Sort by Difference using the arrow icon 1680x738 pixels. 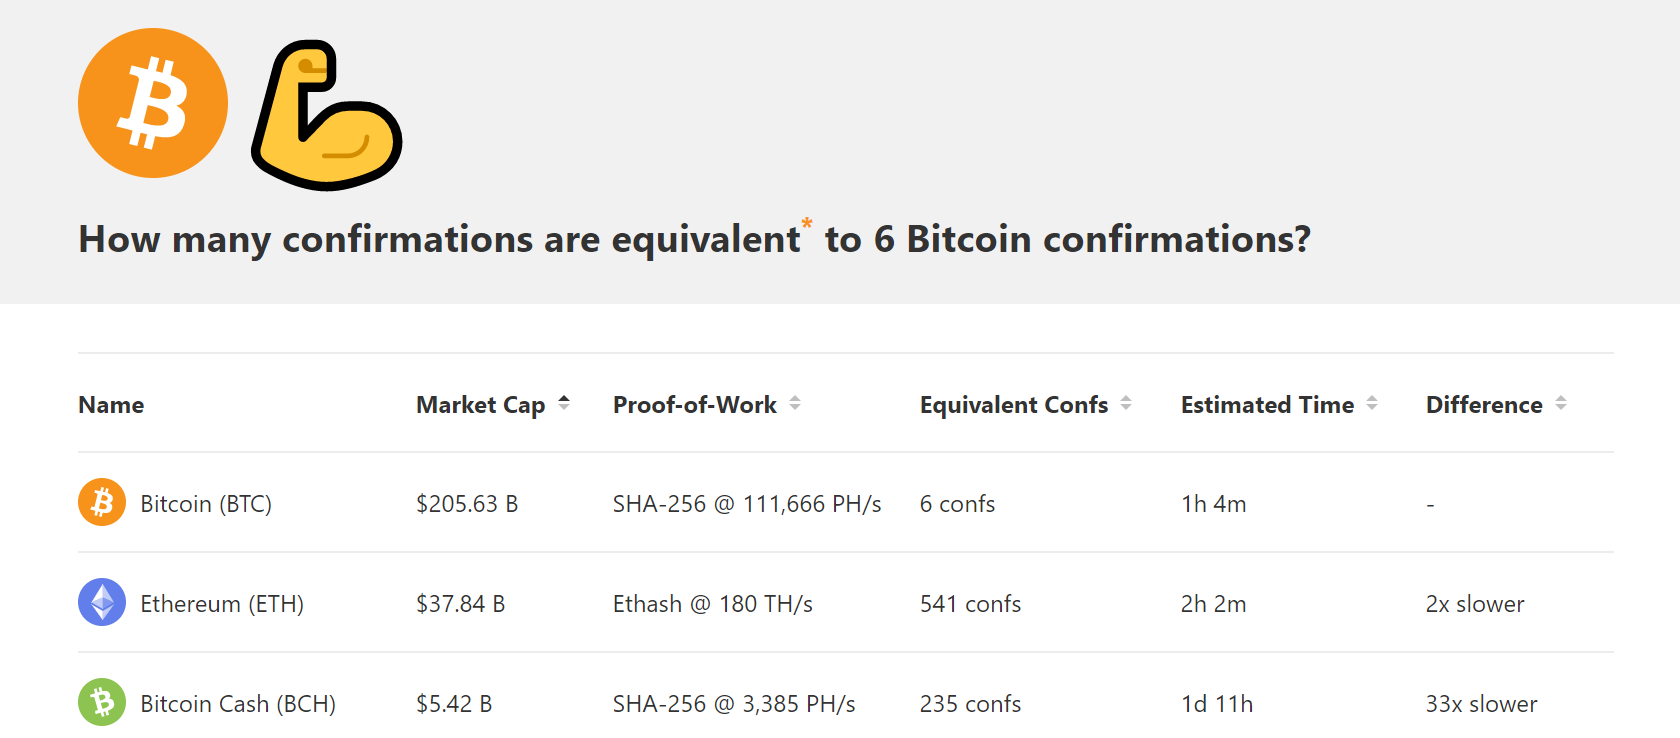[1561, 403]
